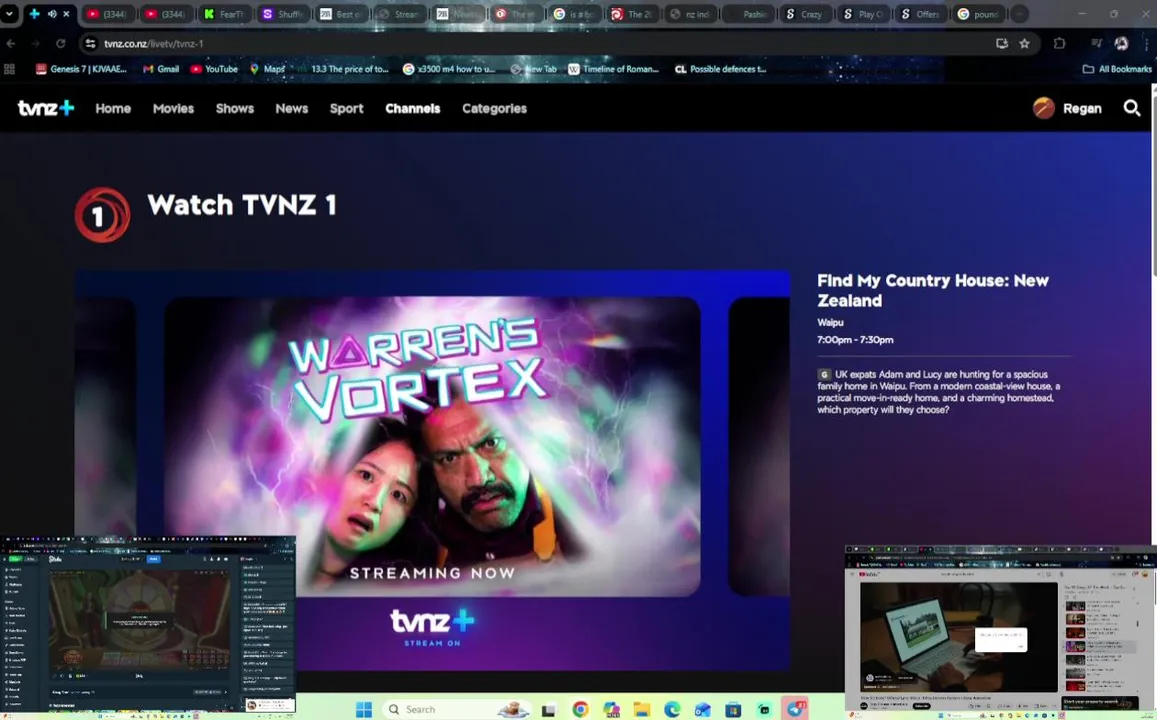Open the x3500 m4 bookmark

(449, 69)
